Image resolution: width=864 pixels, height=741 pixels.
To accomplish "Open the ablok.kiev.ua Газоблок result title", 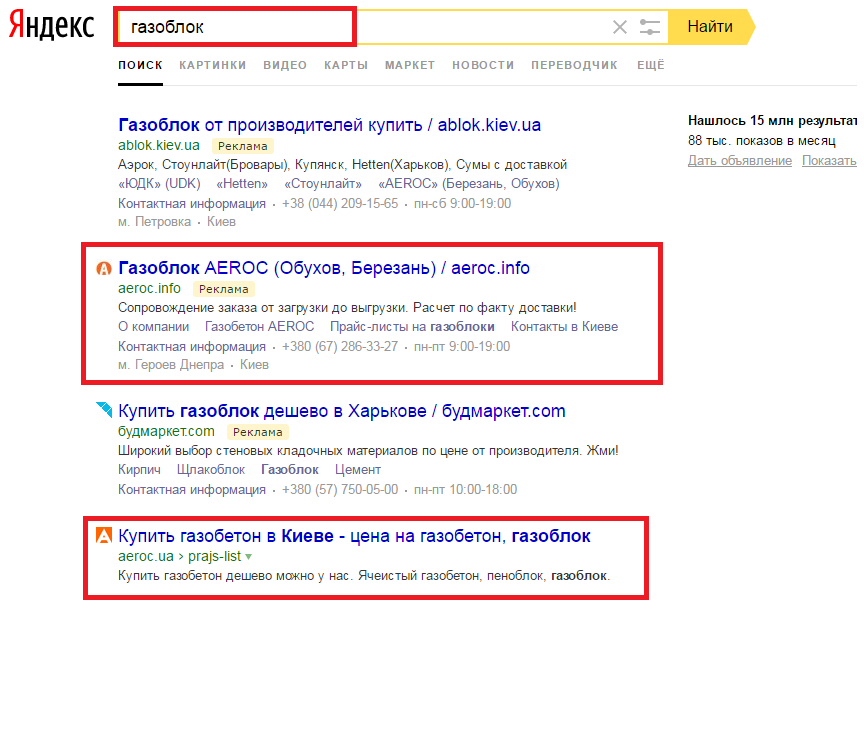I will 330,125.
